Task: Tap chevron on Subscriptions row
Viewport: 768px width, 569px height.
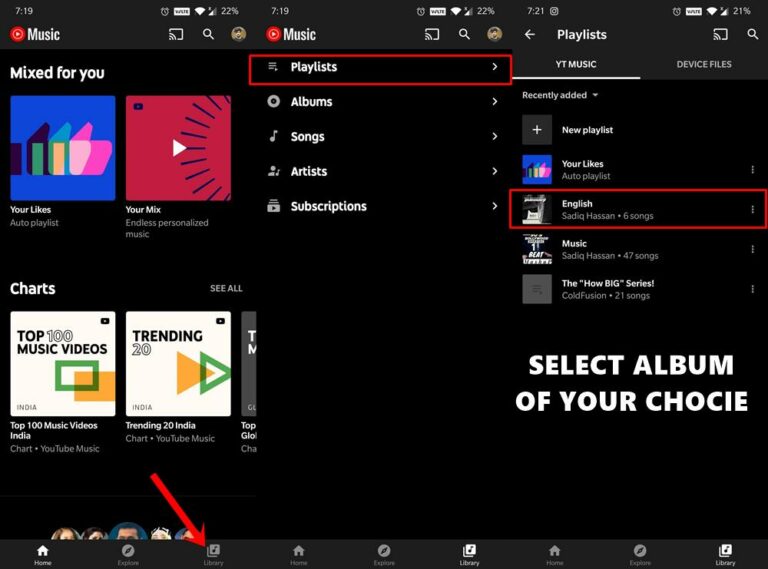Action: (495, 206)
